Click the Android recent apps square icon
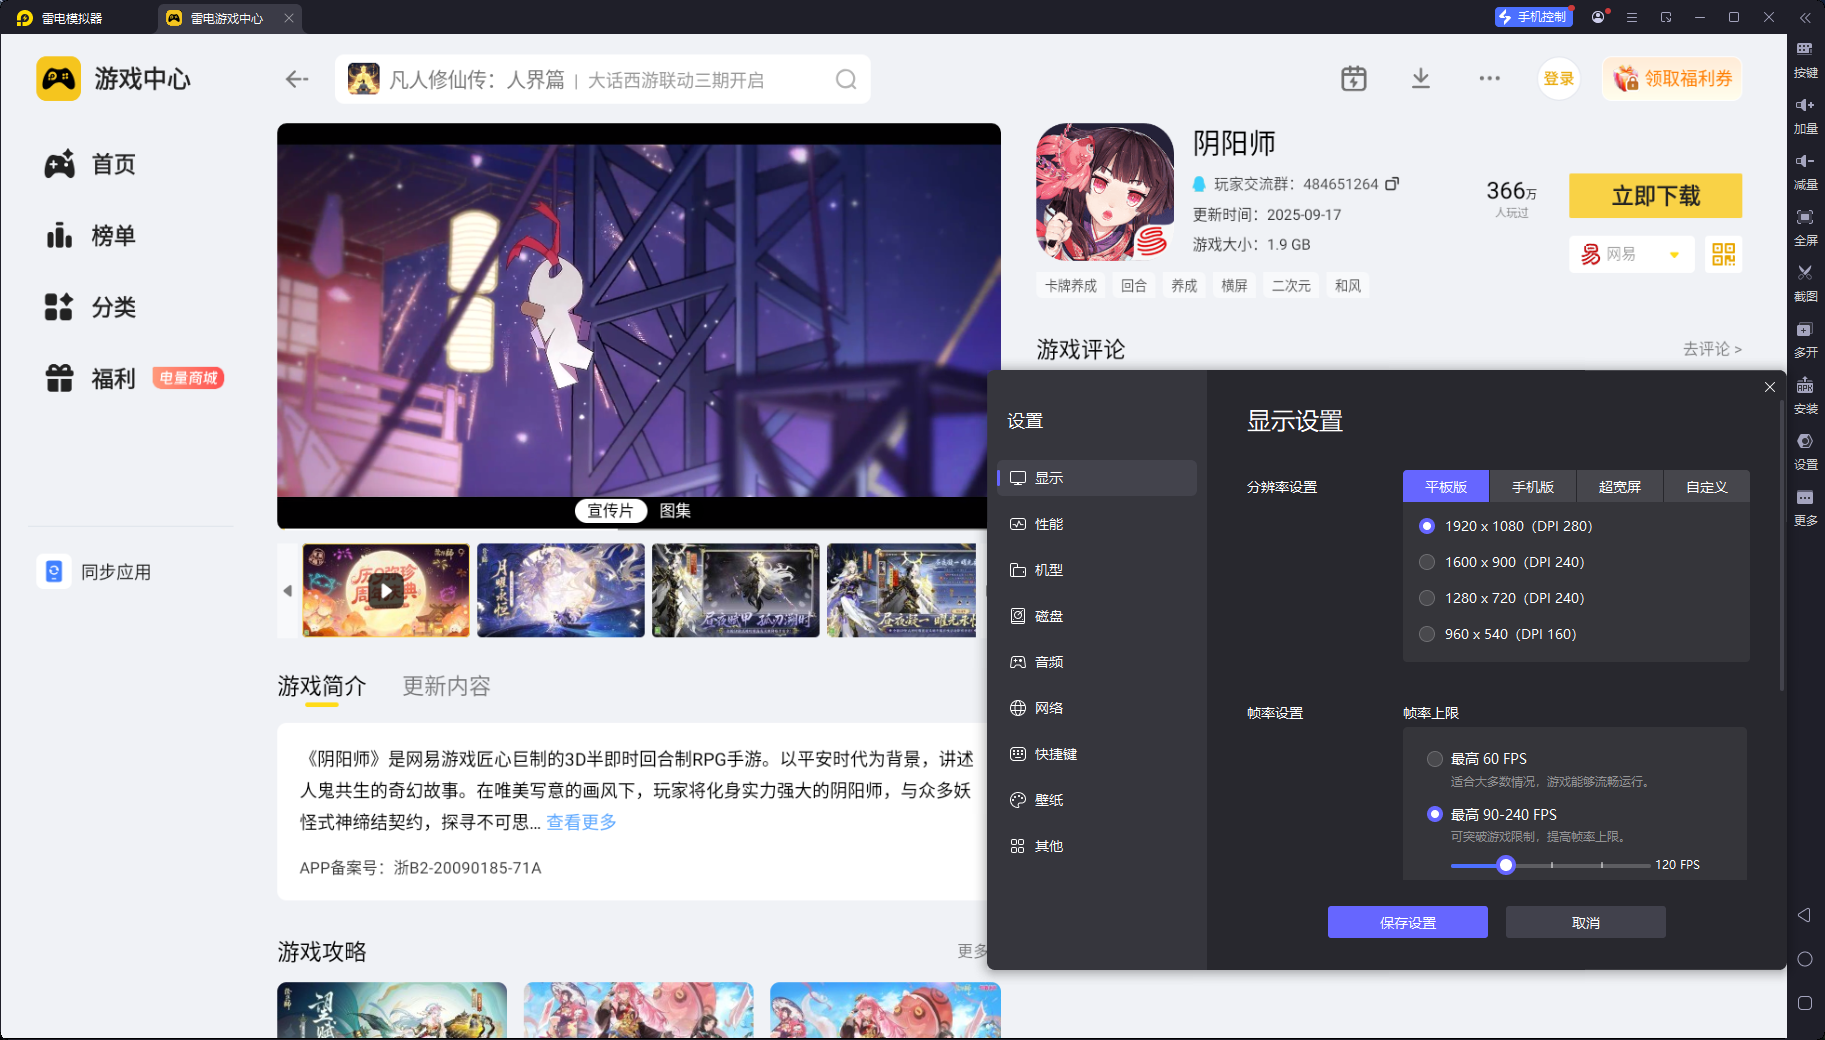The width and height of the screenshot is (1825, 1040). tap(1805, 1003)
